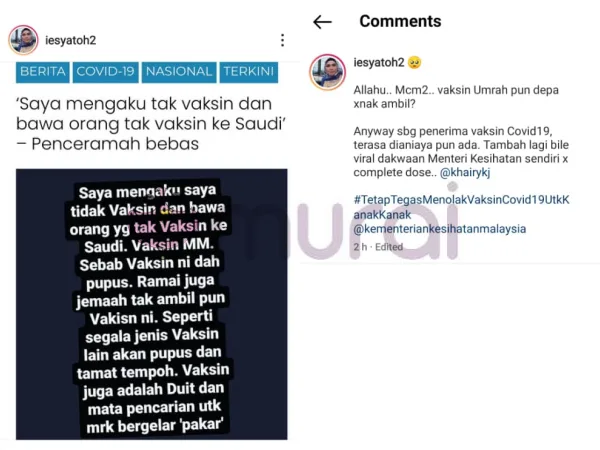
Task: Tap the teary-eyed emoji after the commenter name
Action: click(414, 62)
